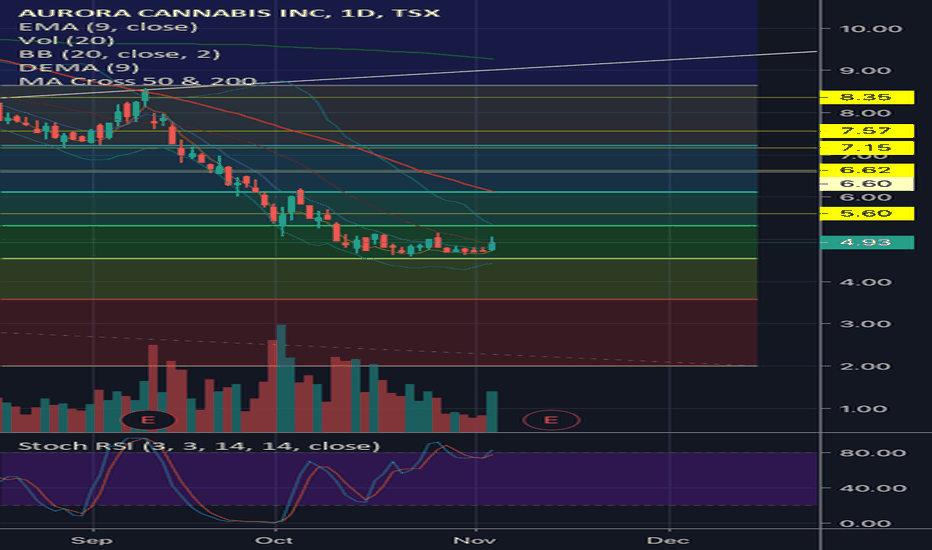Click the EMA (9, close) indicator label
This screenshot has height=550, width=932.
[x=108, y=27]
